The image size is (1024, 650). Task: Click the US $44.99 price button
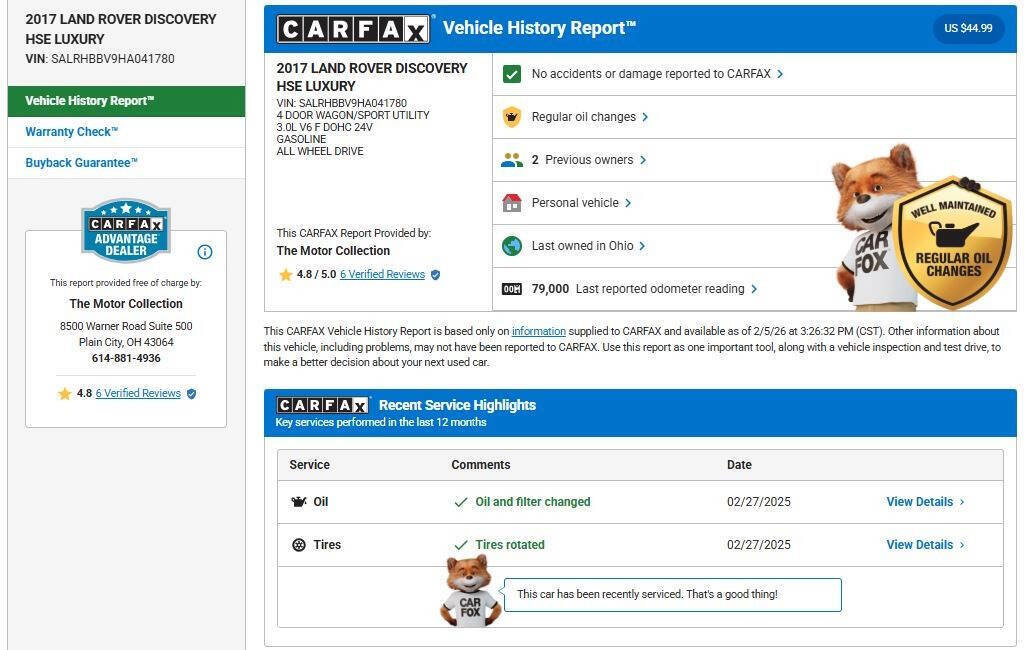(x=968, y=28)
